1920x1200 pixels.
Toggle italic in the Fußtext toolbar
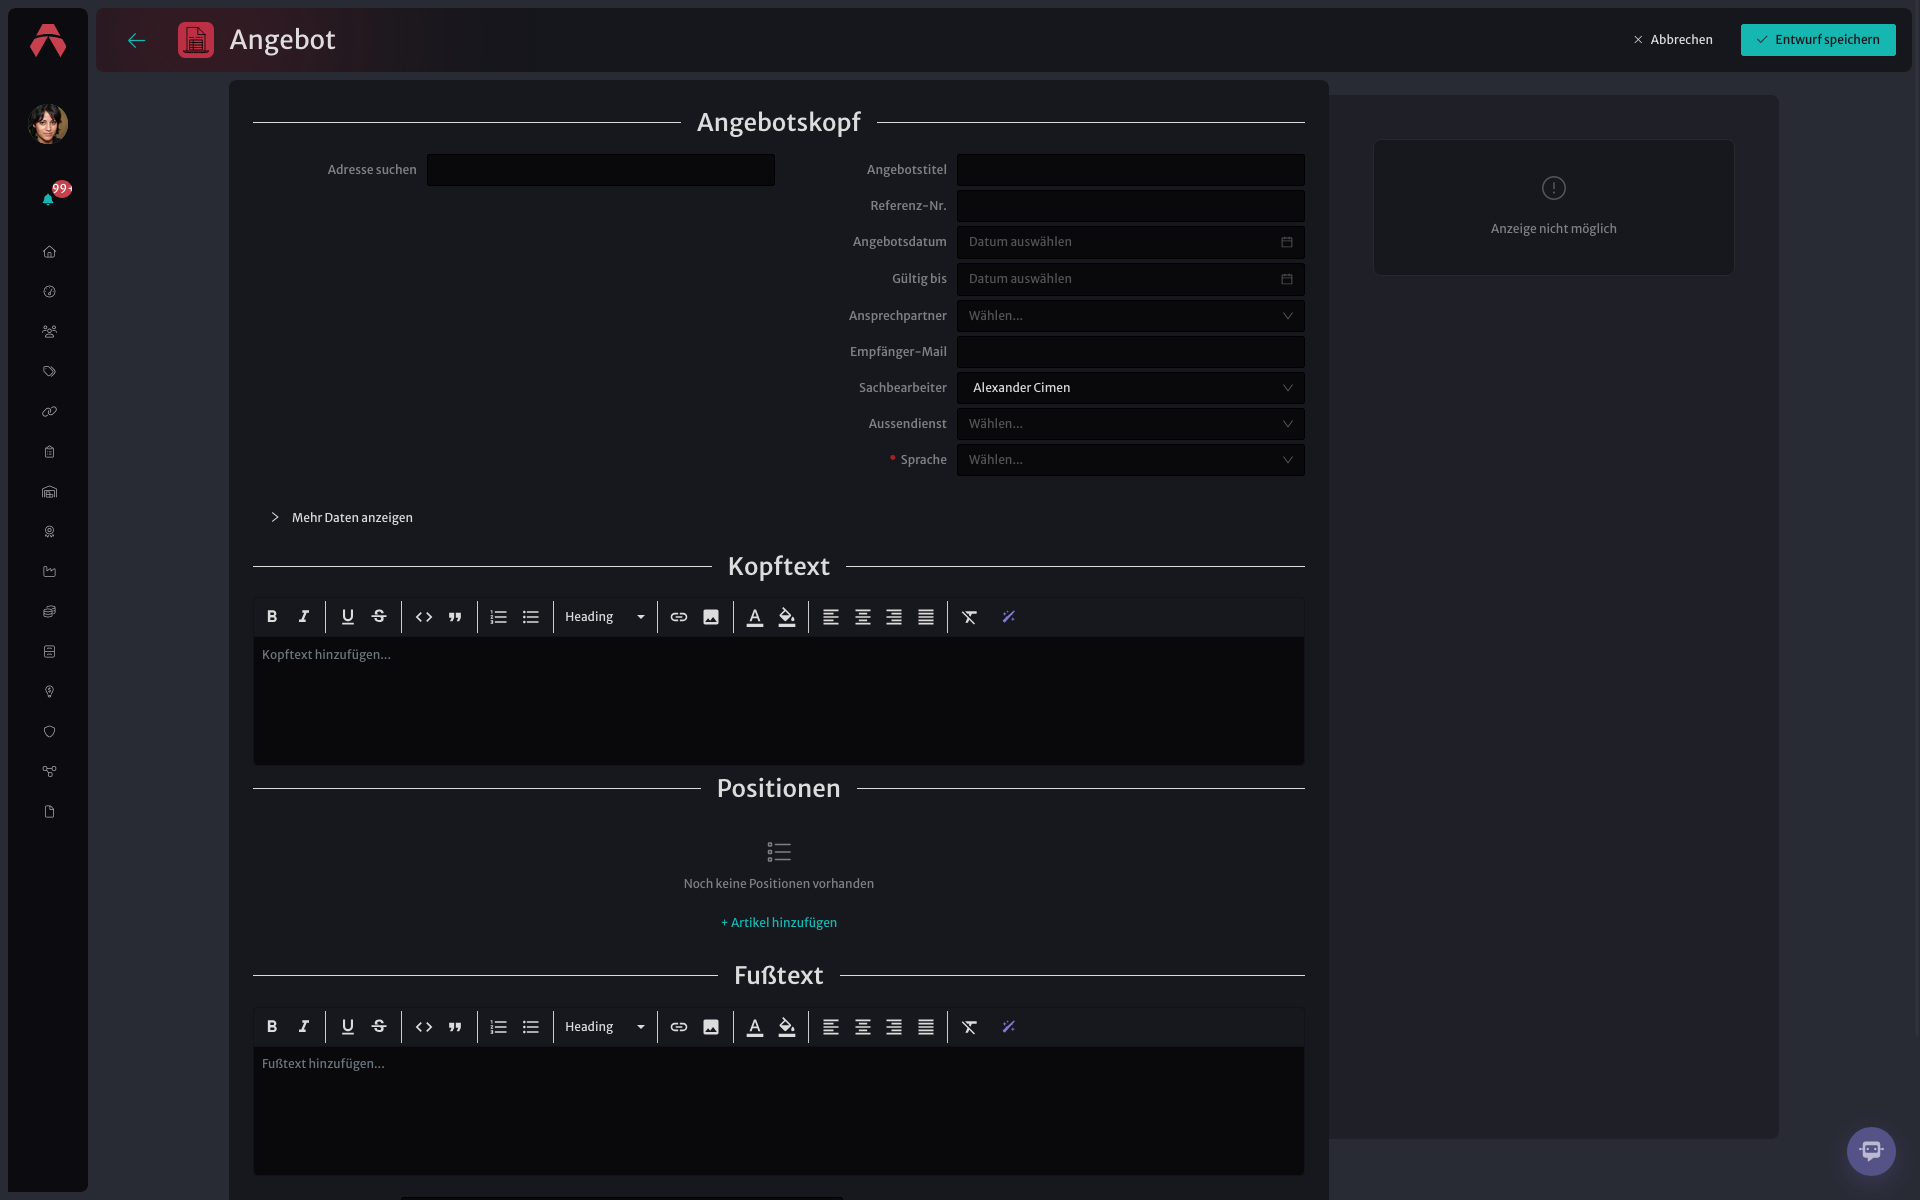[x=304, y=1027]
